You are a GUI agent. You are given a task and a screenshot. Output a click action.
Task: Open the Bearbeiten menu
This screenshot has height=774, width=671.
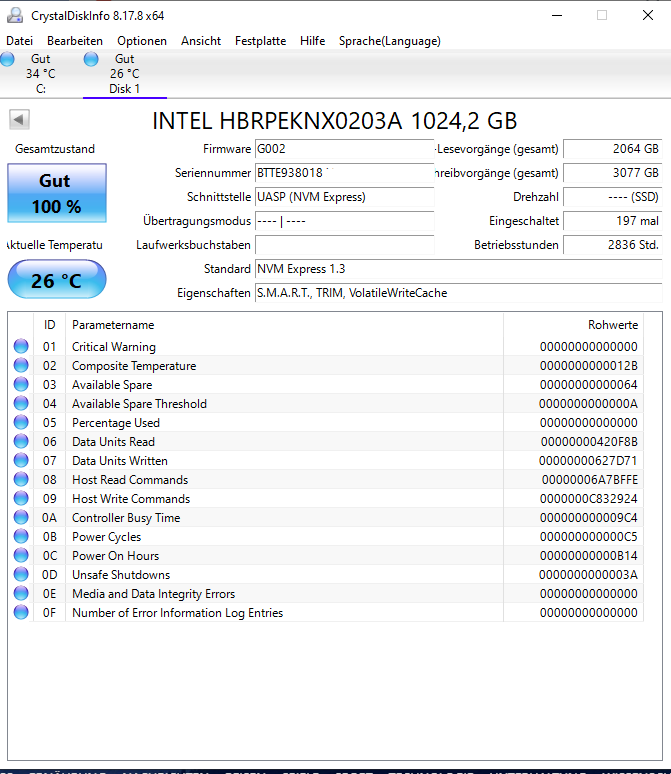click(x=75, y=41)
